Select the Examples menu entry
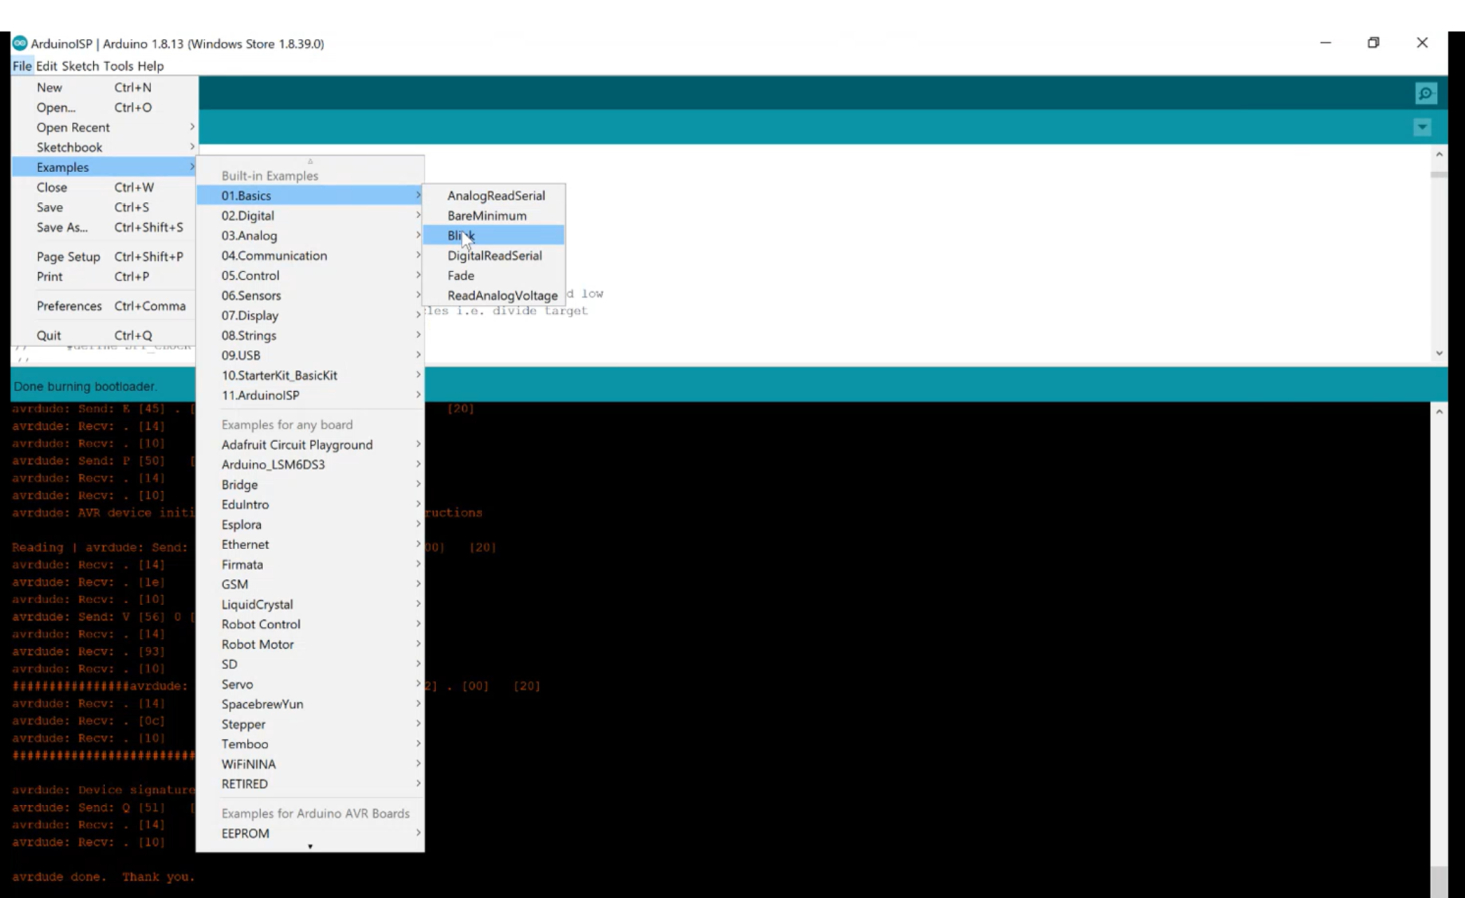 105,168
